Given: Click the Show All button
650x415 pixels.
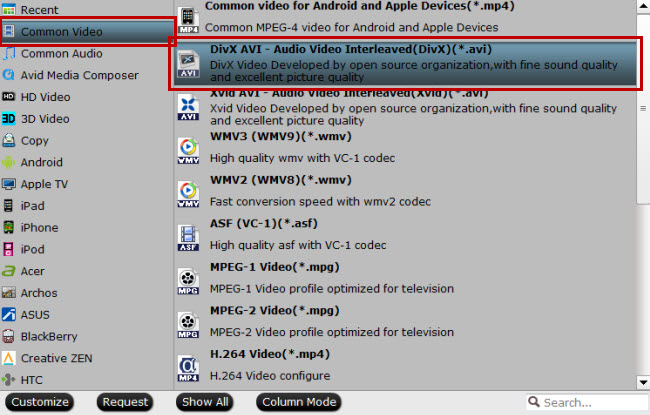Looking at the screenshot, I should click(205, 402).
